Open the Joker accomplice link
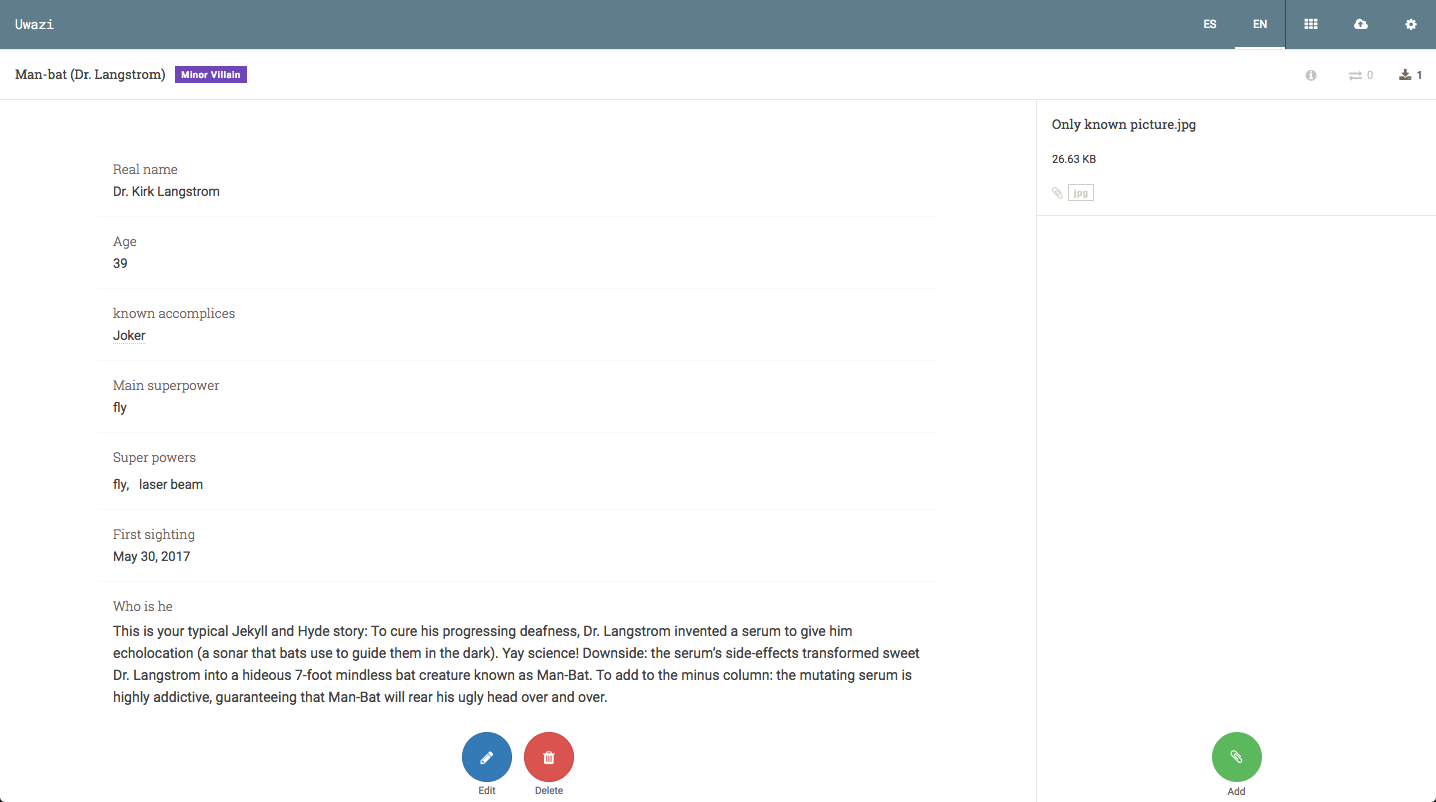1436x802 pixels. pyautogui.click(x=129, y=336)
